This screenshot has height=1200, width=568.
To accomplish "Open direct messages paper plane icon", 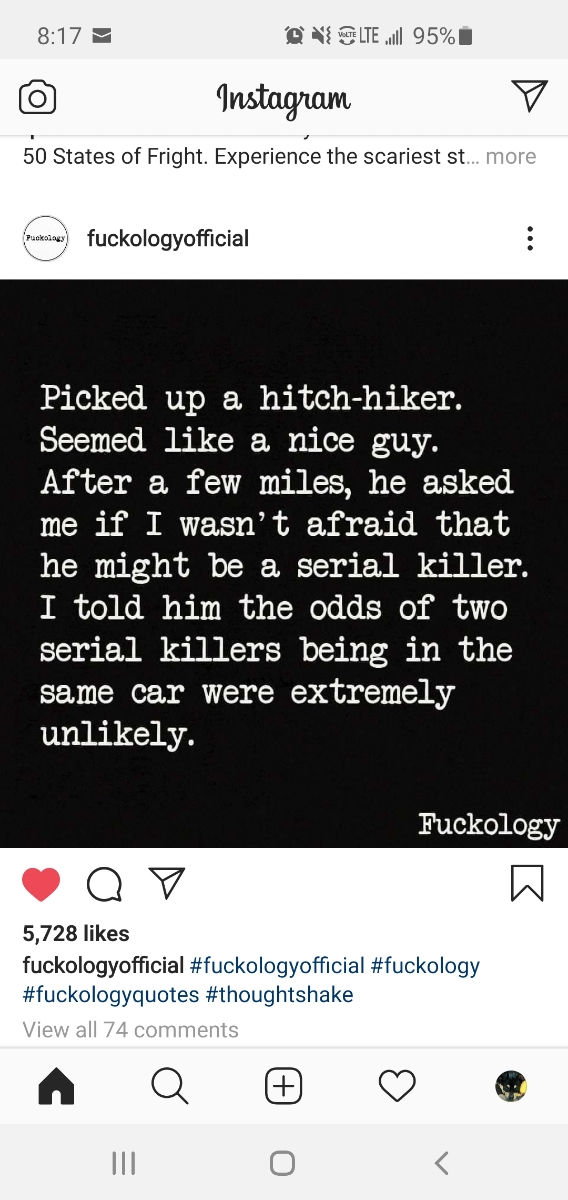I will point(529,95).
